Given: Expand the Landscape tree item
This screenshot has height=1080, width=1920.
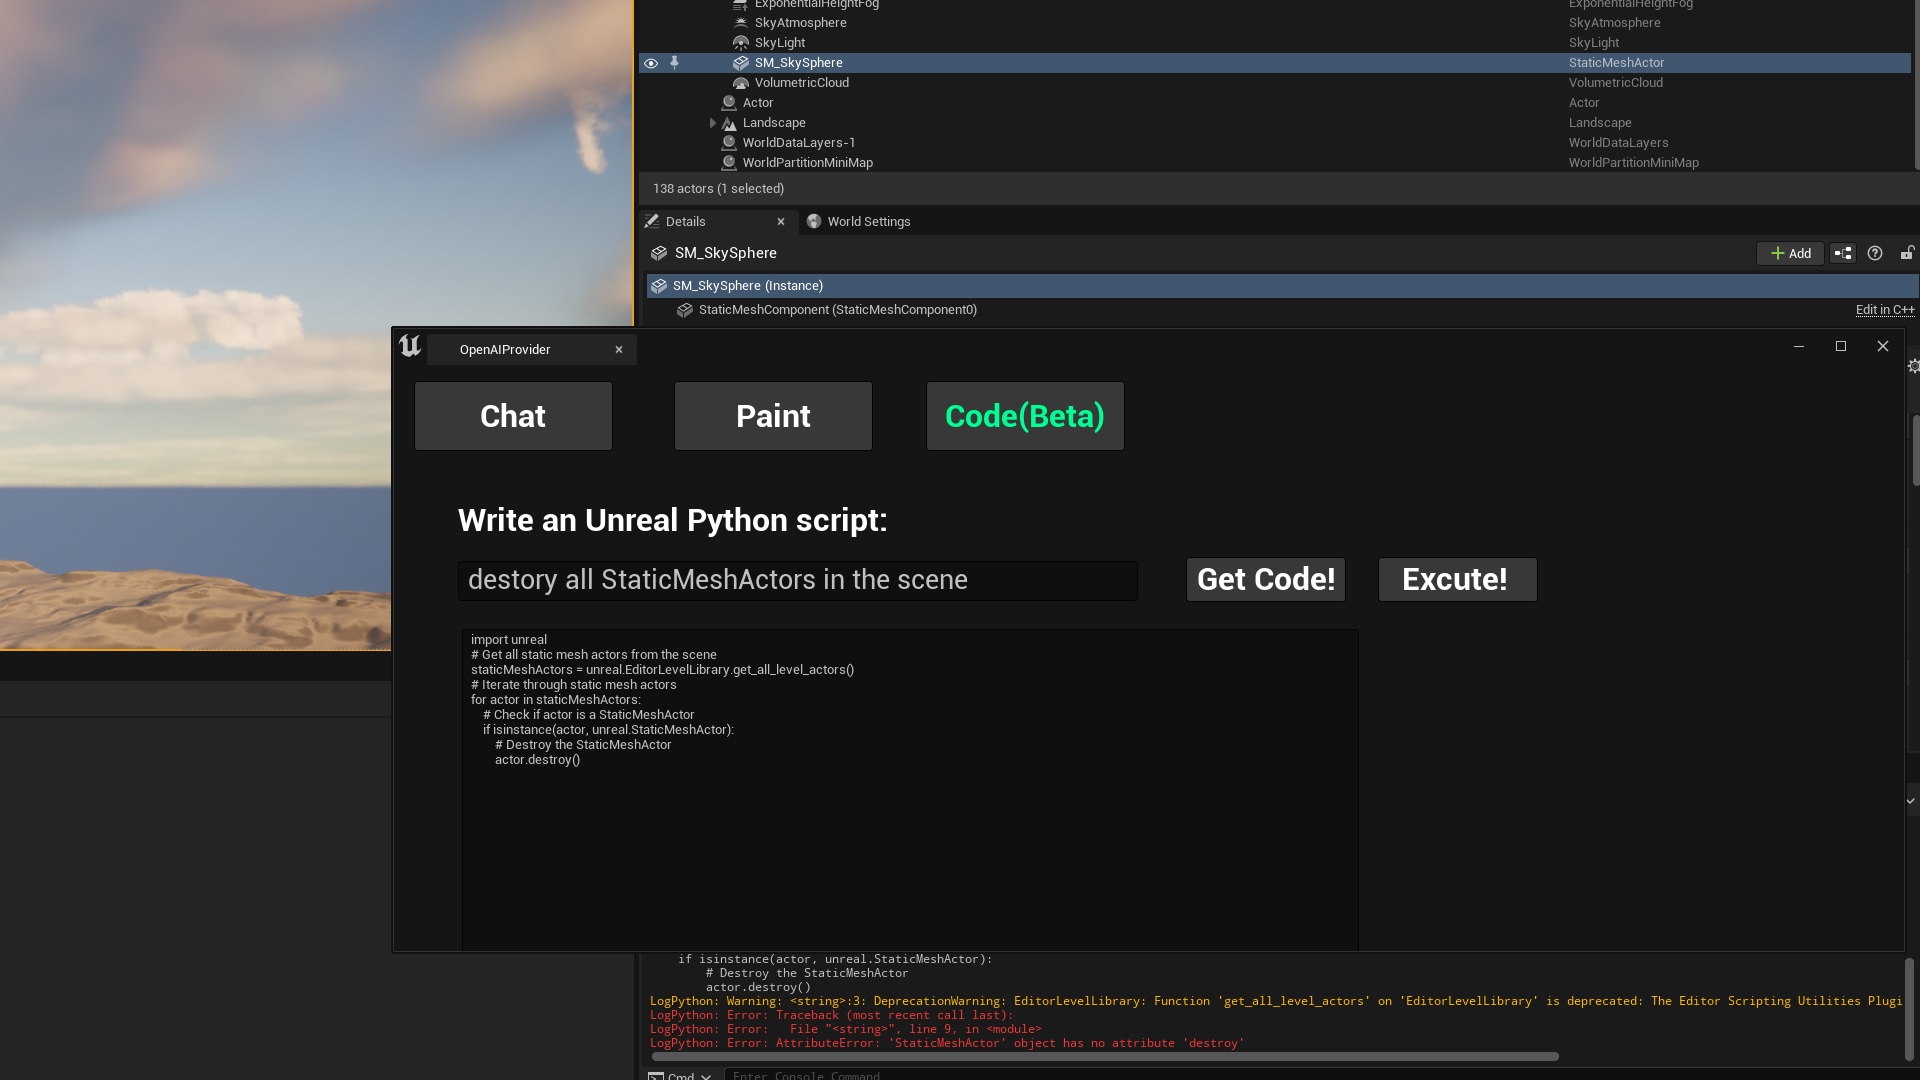Looking at the screenshot, I should point(713,123).
